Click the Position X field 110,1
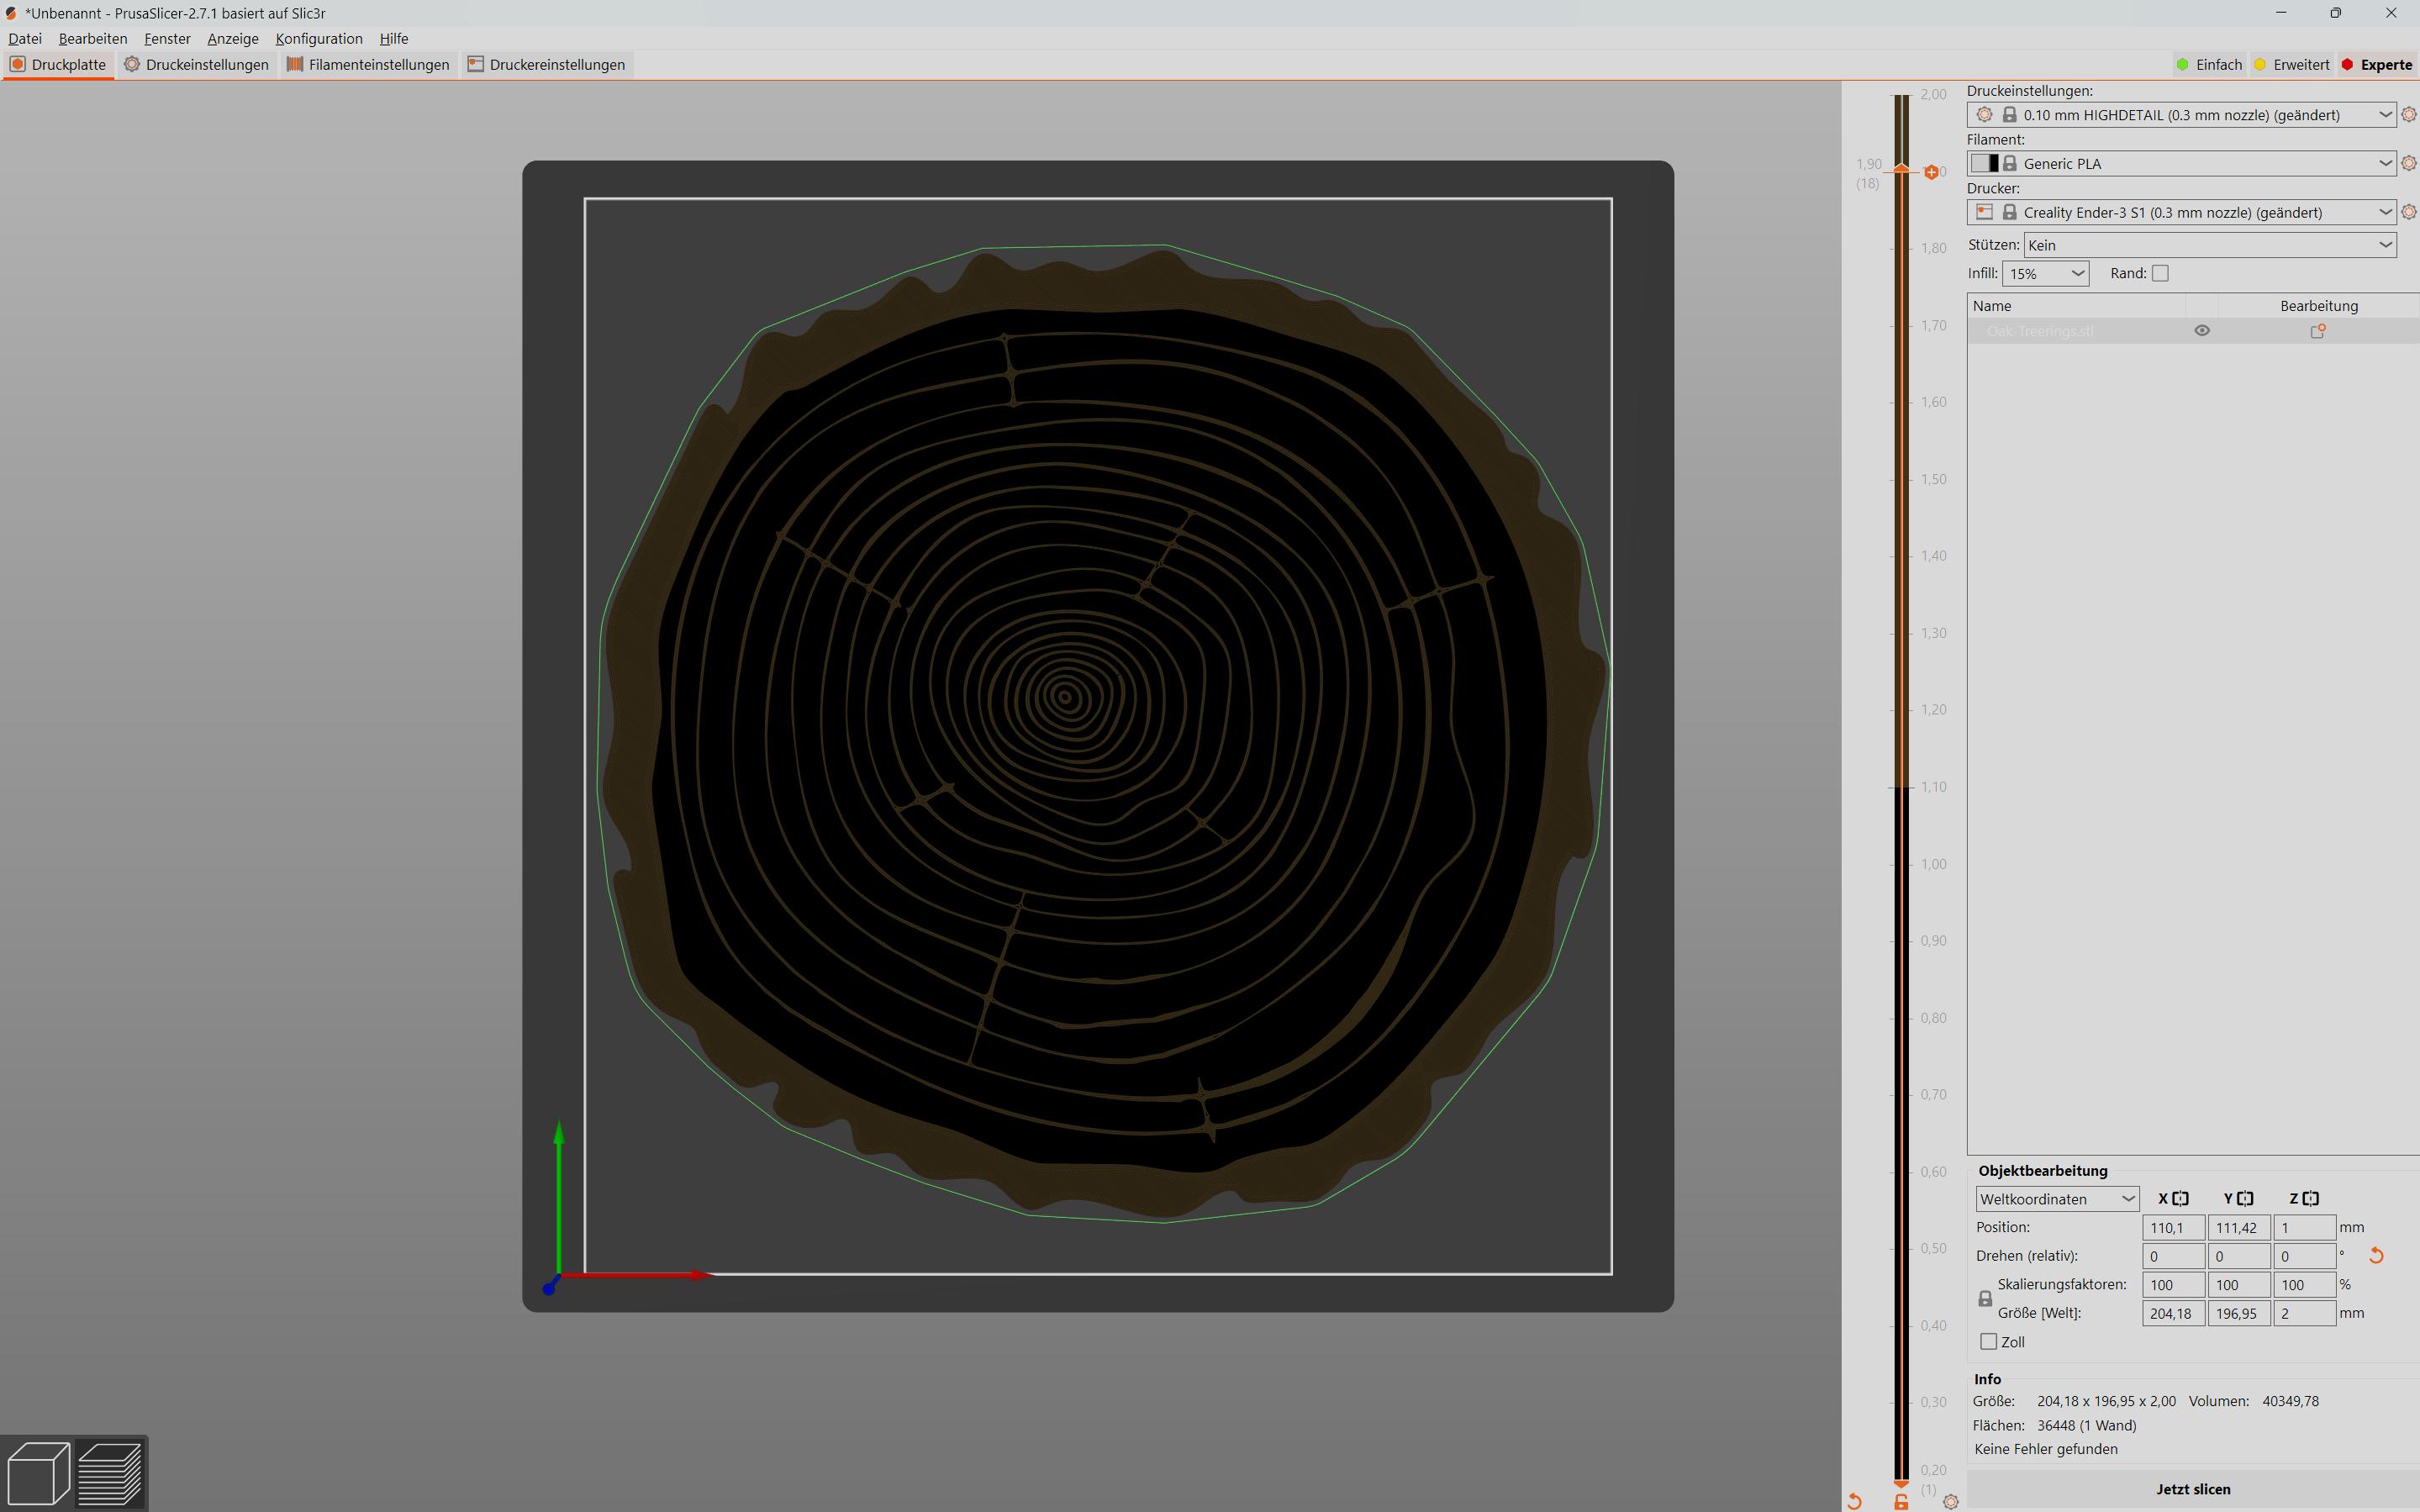This screenshot has width=2420, height=1512. [x=2173, y=1228]
